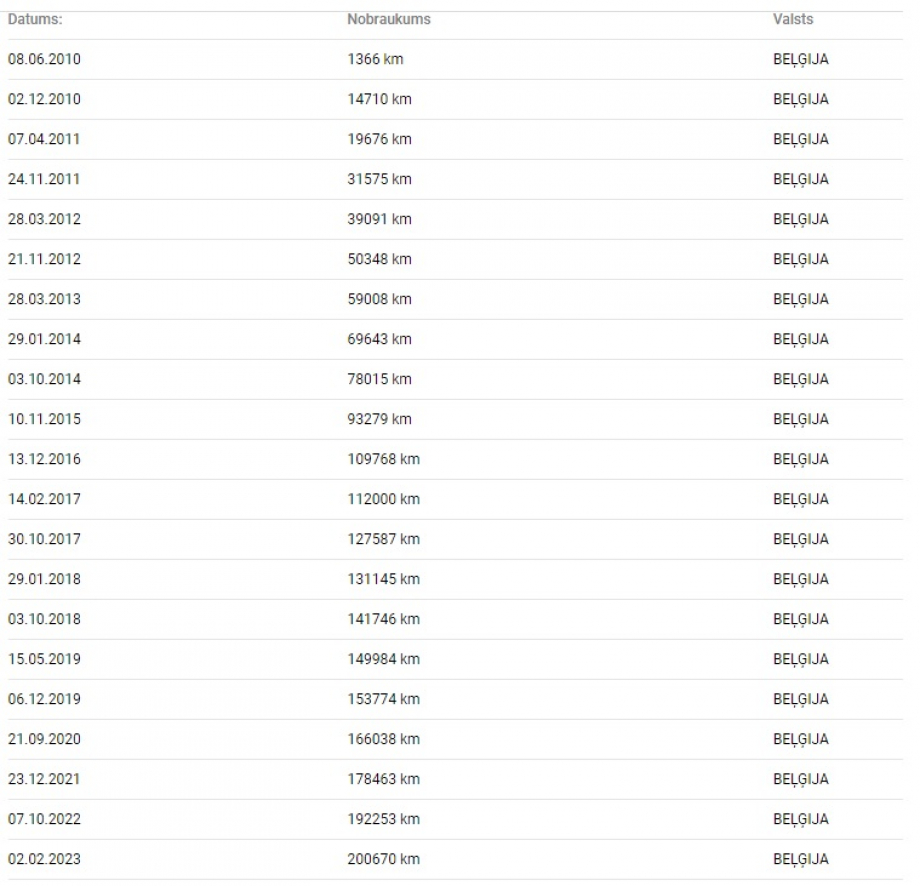
Task: Select the Nobraukums column header
Action: [x=388, y=19]
